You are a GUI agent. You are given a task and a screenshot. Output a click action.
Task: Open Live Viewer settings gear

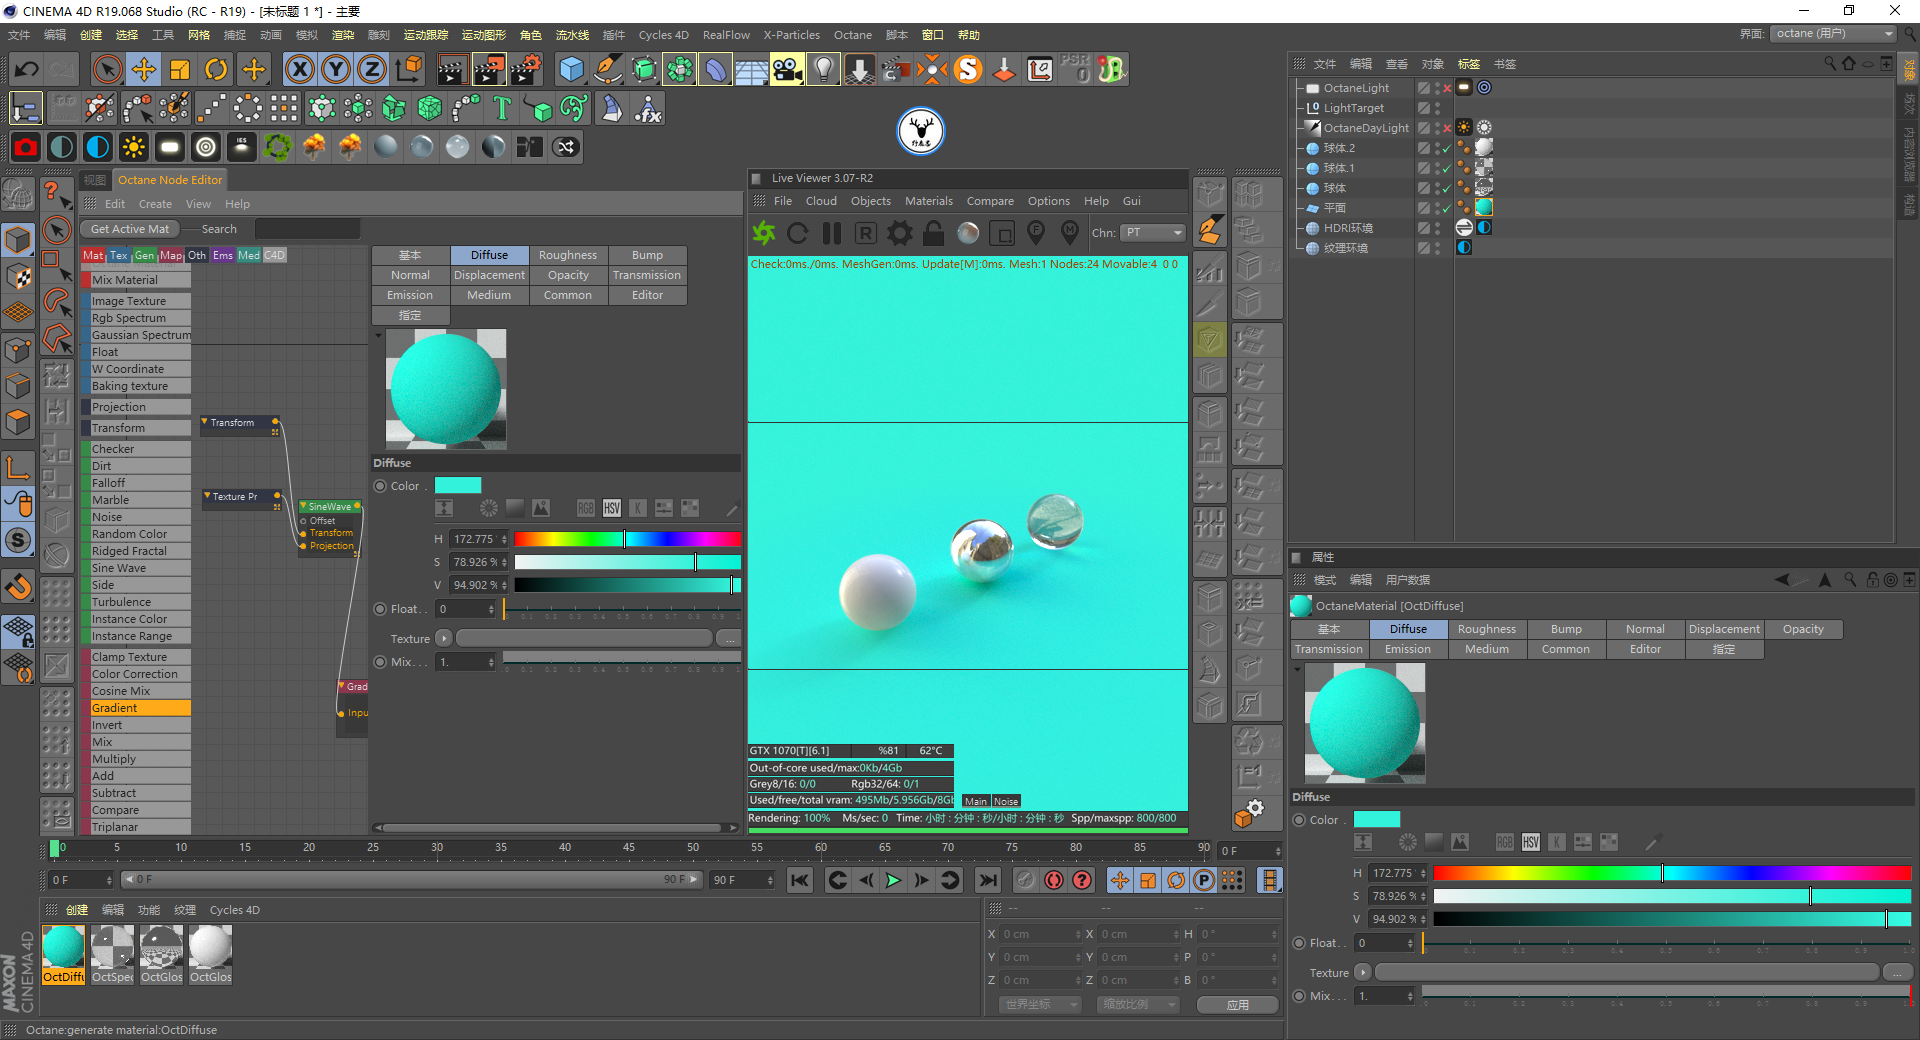(900, 233)
